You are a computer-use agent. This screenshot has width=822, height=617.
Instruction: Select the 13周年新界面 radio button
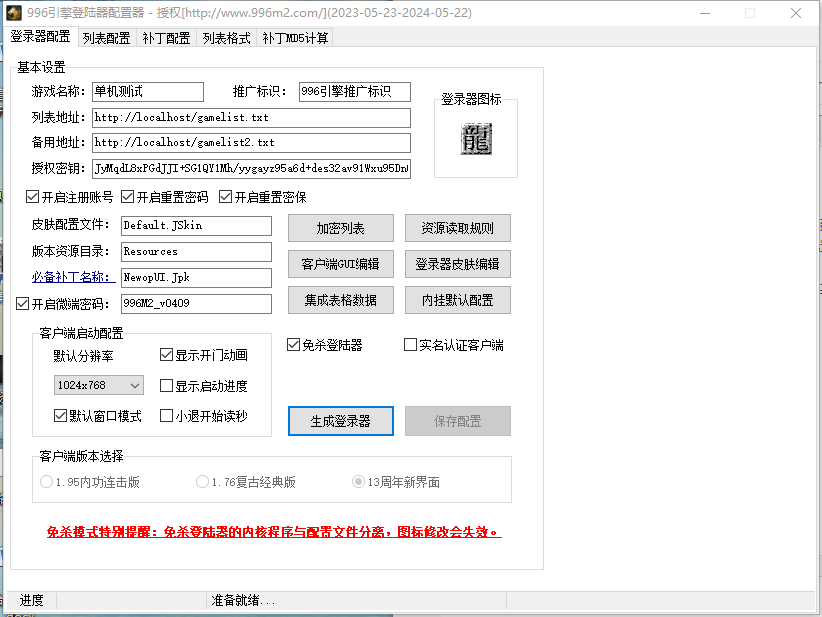tap(358, 482)
